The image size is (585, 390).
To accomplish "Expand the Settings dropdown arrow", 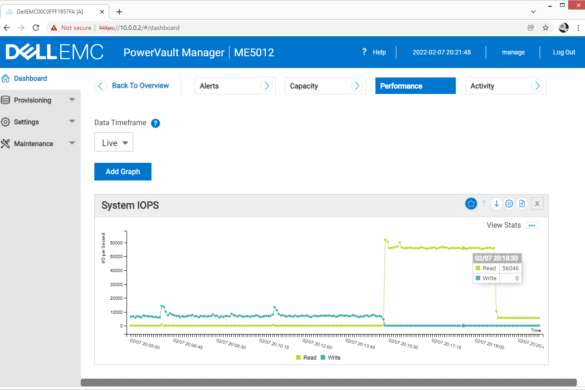I will point(72,121).
